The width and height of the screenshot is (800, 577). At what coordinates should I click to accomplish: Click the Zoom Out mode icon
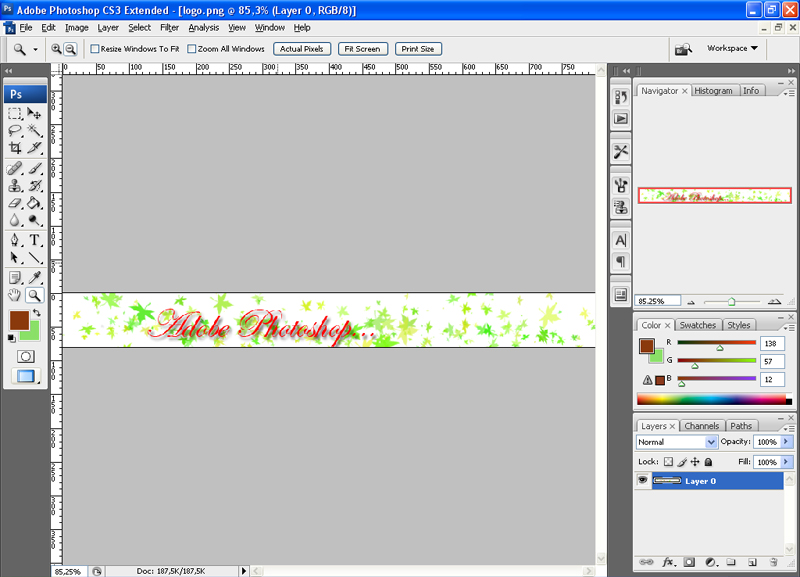click(71, 49)
